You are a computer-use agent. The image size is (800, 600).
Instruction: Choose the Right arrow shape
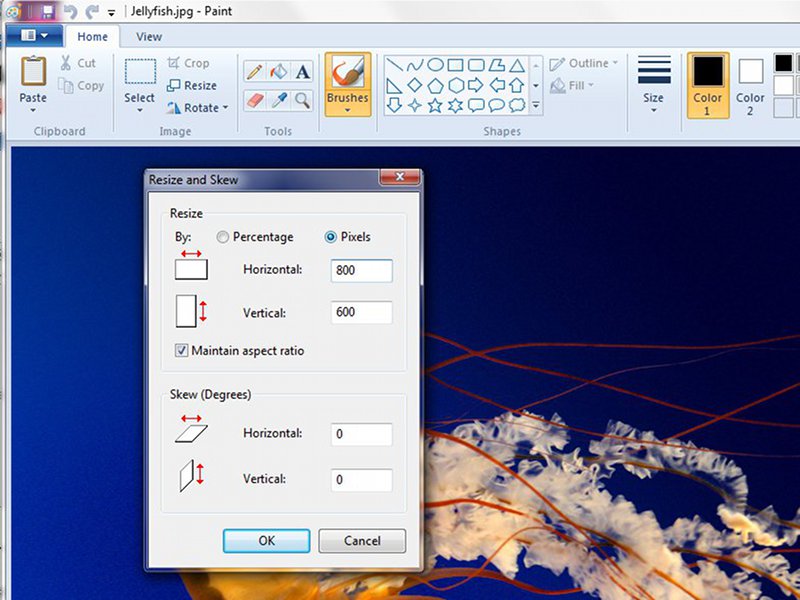[476, 85]
